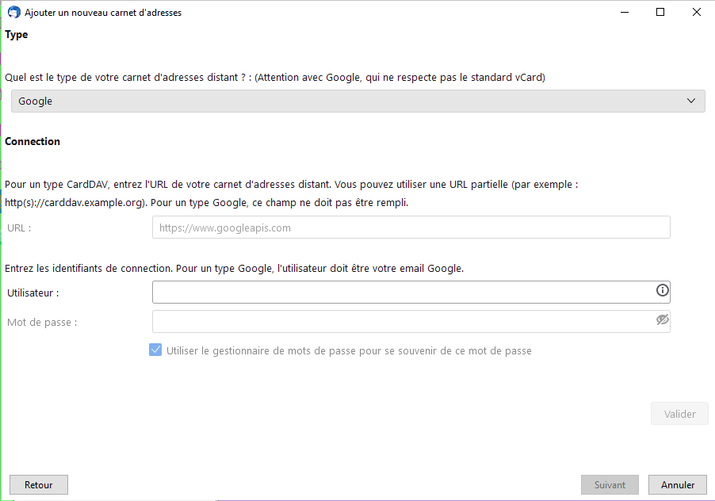Click the chevron arrow of the Google dropdown
715x501 pixels.
(x=691, y=101)
